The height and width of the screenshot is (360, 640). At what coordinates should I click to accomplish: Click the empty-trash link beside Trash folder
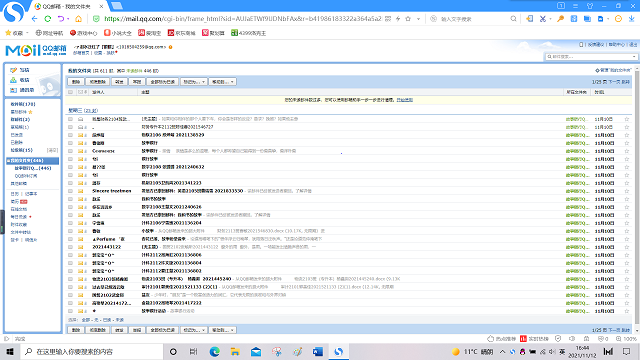point(52,150)
